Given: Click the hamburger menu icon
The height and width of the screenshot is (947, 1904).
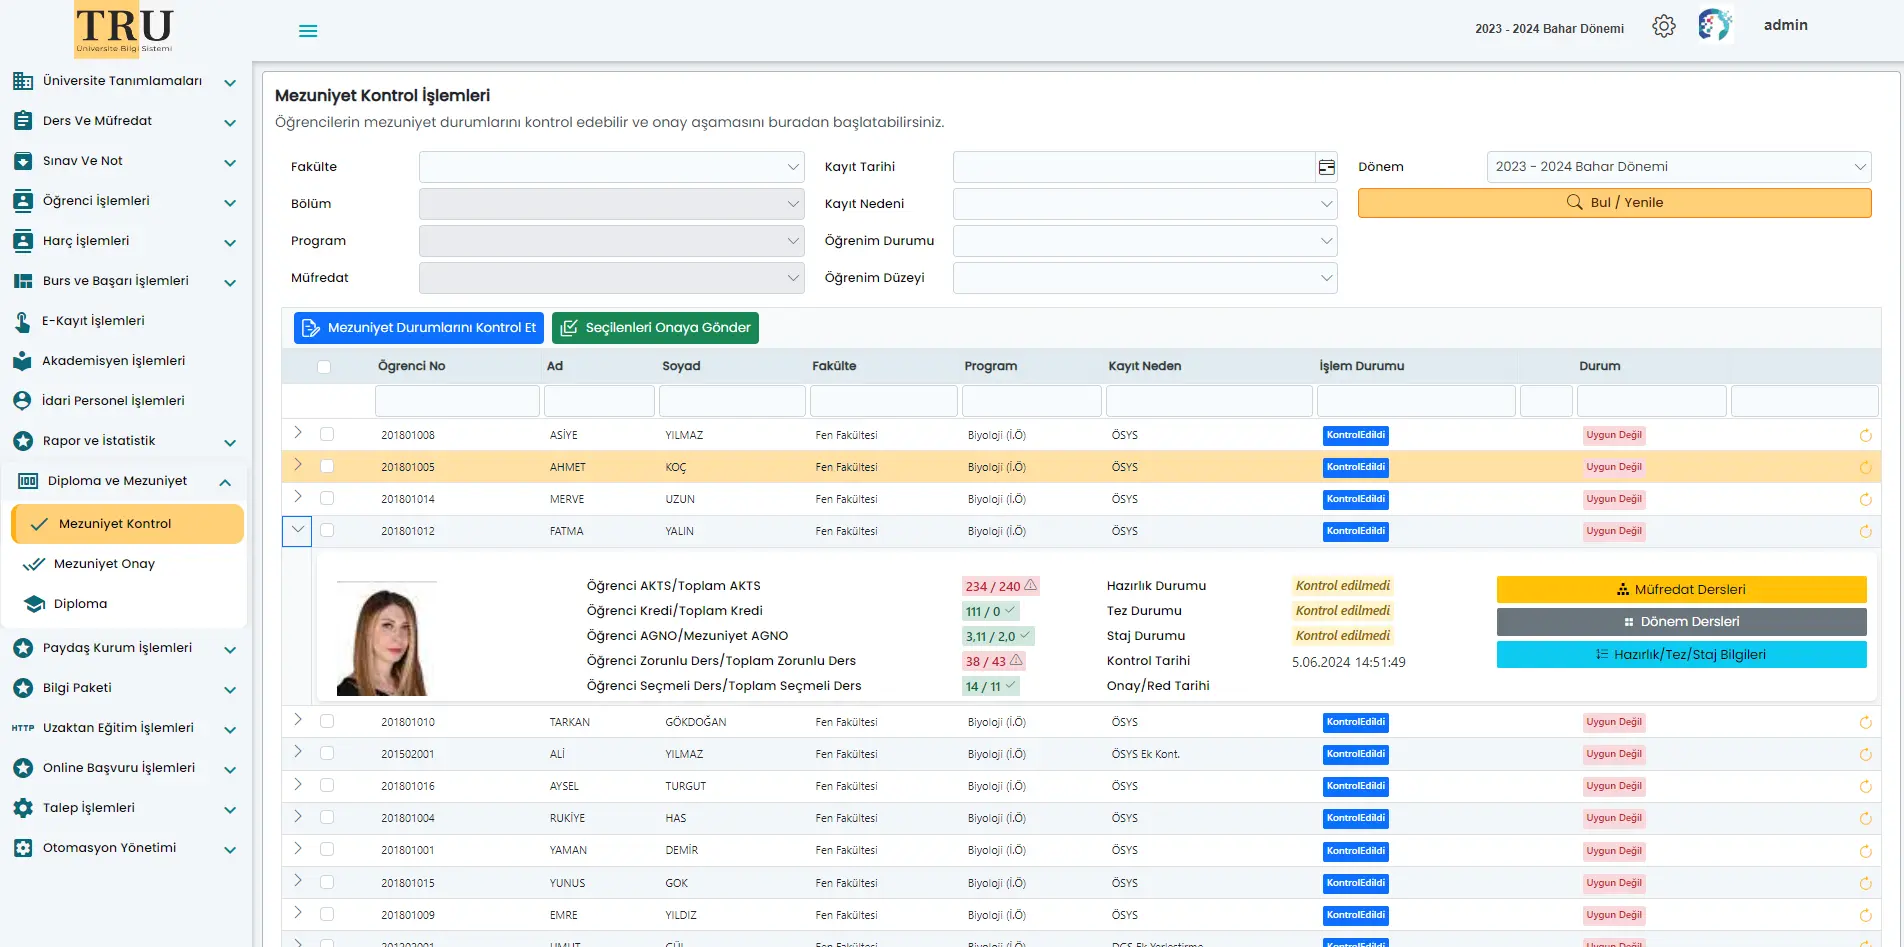Looking at the screenshot, I should 308,31.
